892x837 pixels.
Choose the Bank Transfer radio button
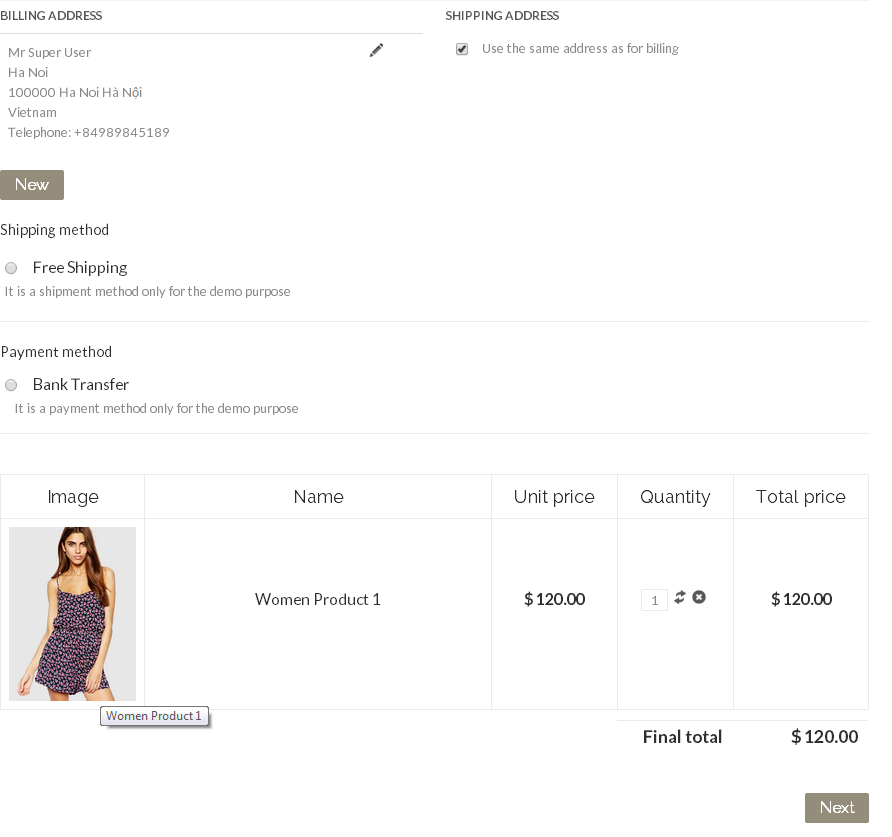11,385
